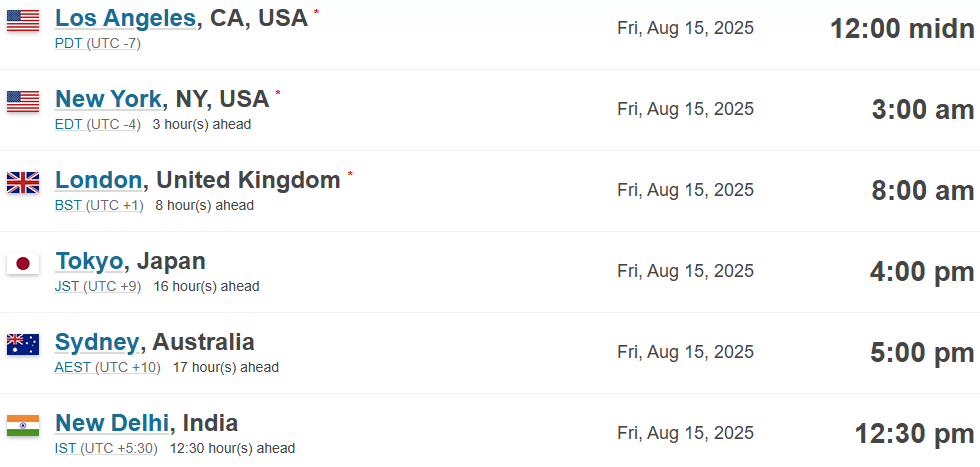The height and width of the screenshot is (467, 980).
Task: Click the India flag icon
Action: pyautogui.click(x=23, y=426)
